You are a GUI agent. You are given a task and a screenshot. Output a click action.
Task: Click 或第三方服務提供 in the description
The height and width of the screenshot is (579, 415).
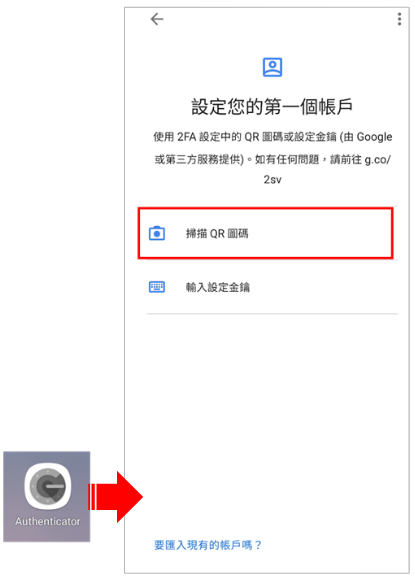click(x=198, y=160)
